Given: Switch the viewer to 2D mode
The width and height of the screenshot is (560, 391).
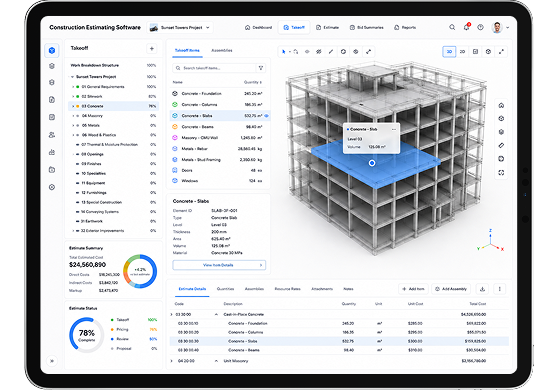Looking at the screenshot, I should (x=462, y=52).
